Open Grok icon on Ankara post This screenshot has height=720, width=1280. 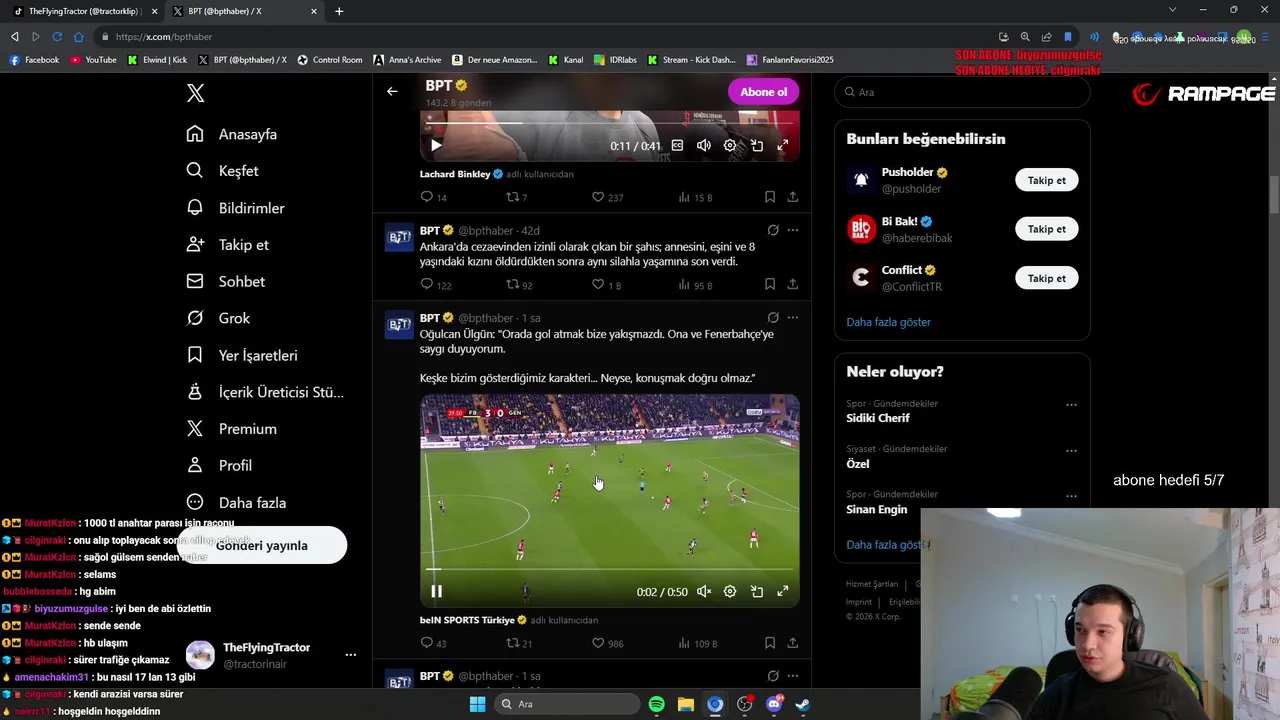coord(773,230)
